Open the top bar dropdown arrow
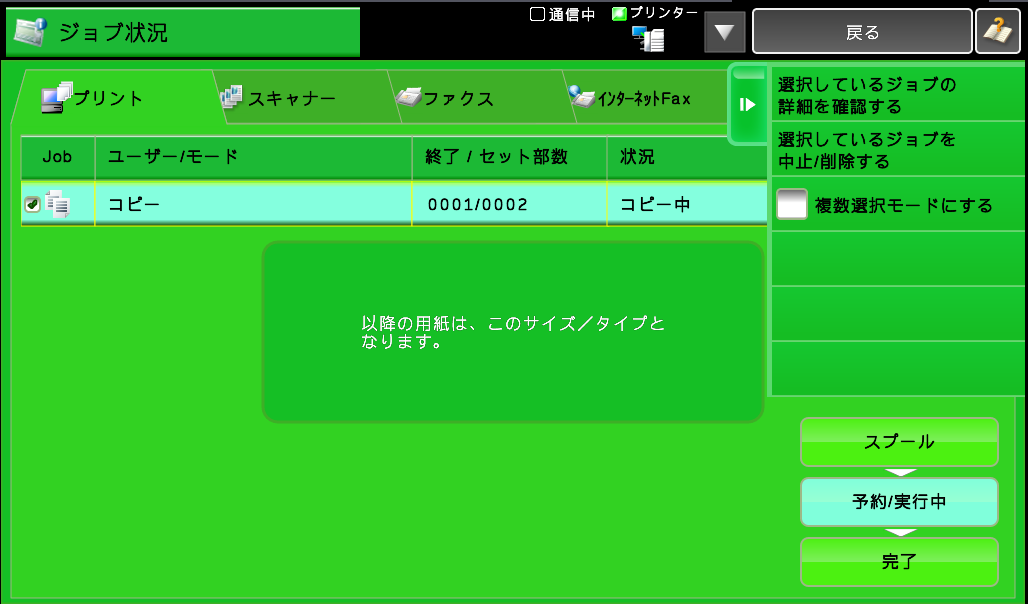This screenshot has width=1028, height=604. pos(724,32)
